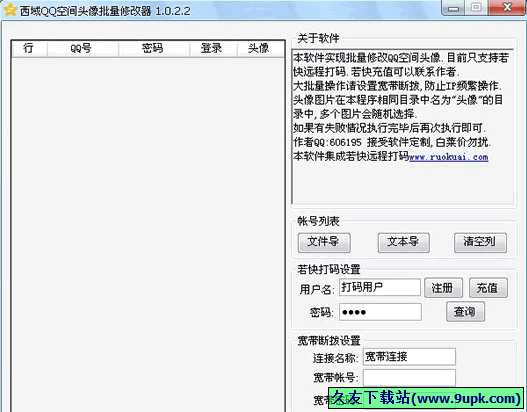The width and height of the screenshot is (527, 412).
Task: Click the 密码 column header
Action: [x=154, y=48]
